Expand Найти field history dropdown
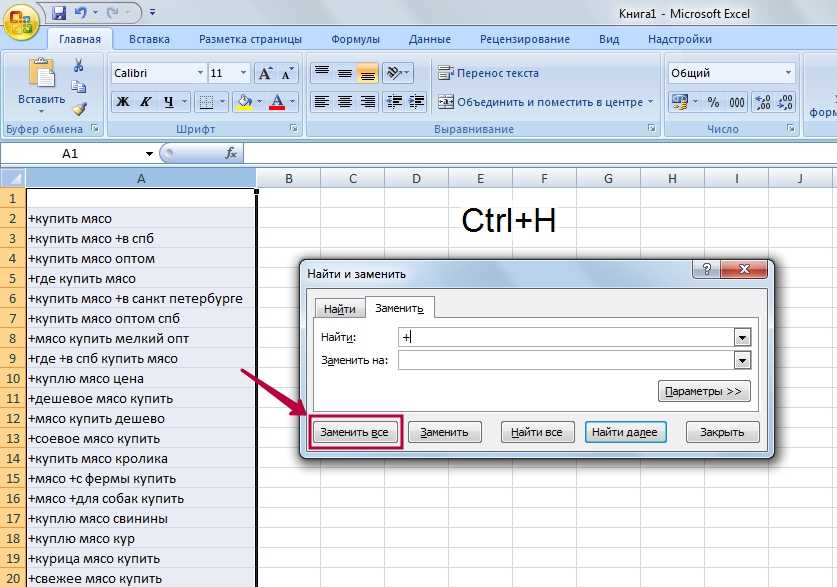Image resolution: width=837 pixels, height=587 pixels. coord(743,337)
